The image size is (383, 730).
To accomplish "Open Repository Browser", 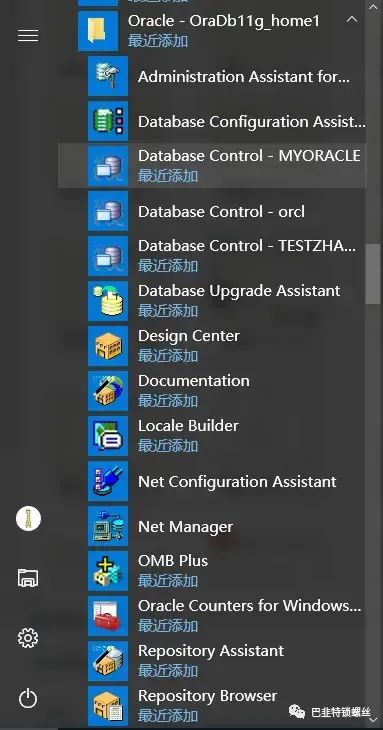I will (212, 705).
